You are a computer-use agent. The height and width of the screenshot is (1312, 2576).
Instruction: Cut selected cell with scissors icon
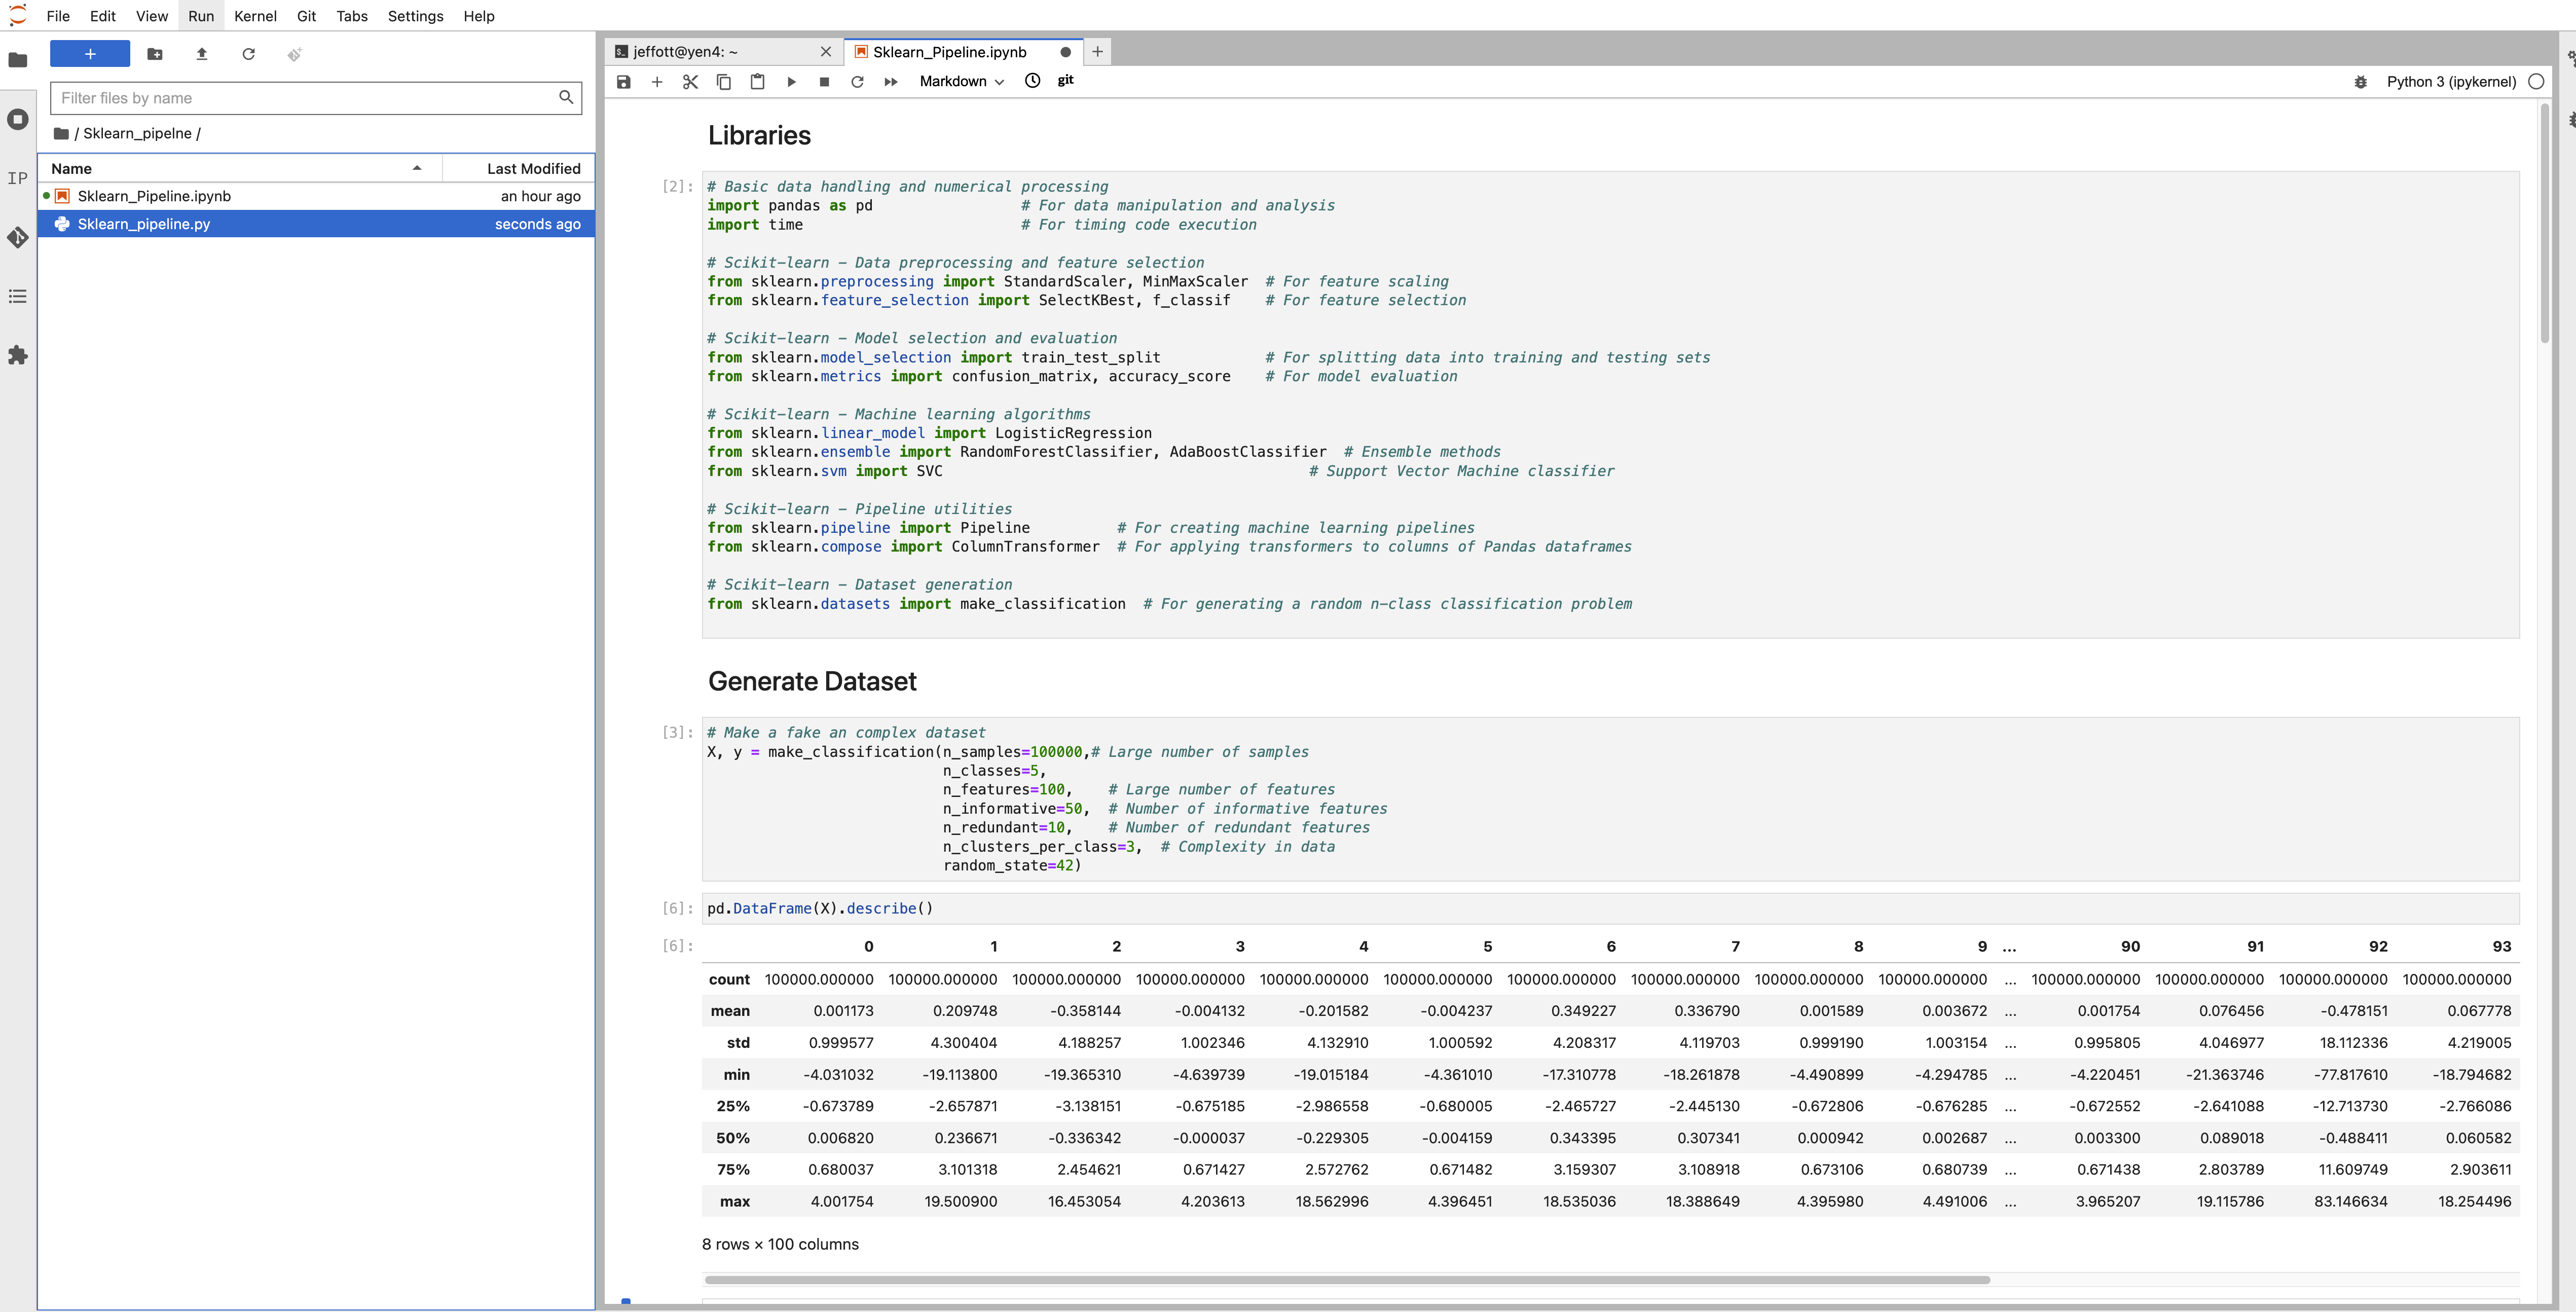point(690,82)
